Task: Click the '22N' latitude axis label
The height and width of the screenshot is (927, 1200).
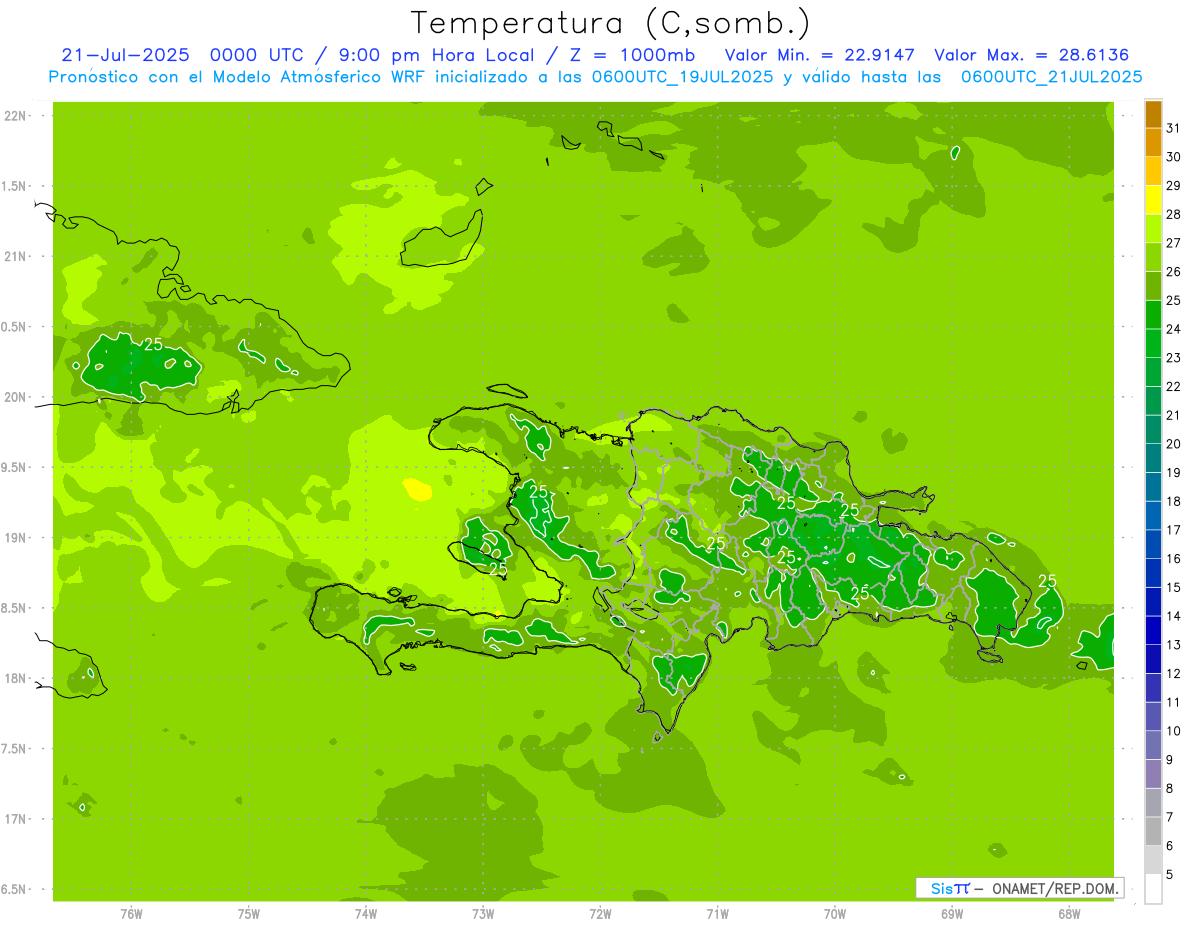Action: pos(15,116)
